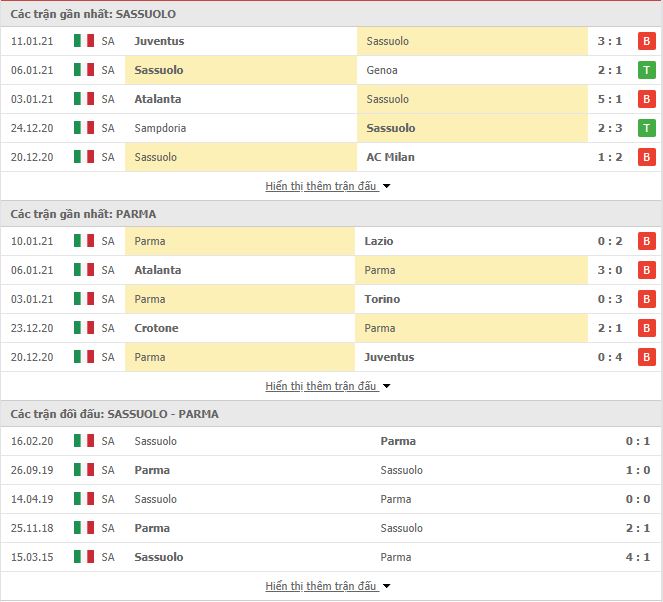The height and width of the screenshot is (602, 663).
Task: Click the Italy flag on the 11.01.21 match row
Action: (84, 41)
